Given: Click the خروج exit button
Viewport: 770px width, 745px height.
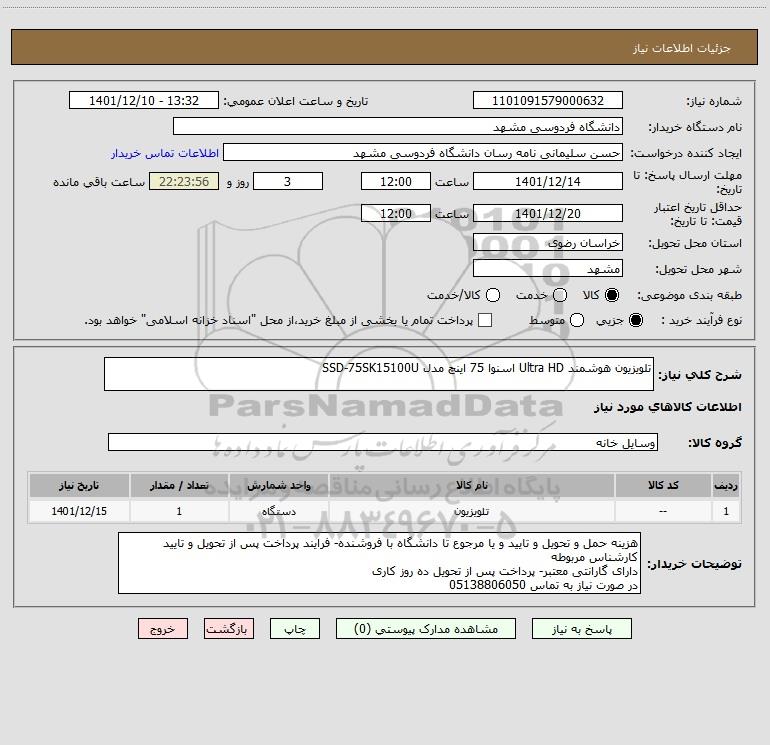Looking at the screenshot, I should point(163,629).
